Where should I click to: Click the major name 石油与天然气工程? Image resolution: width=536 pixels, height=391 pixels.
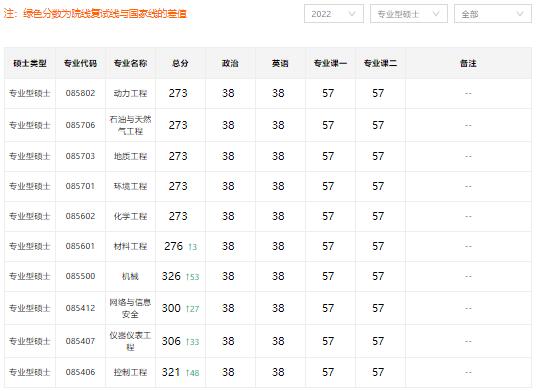[131, 125]
